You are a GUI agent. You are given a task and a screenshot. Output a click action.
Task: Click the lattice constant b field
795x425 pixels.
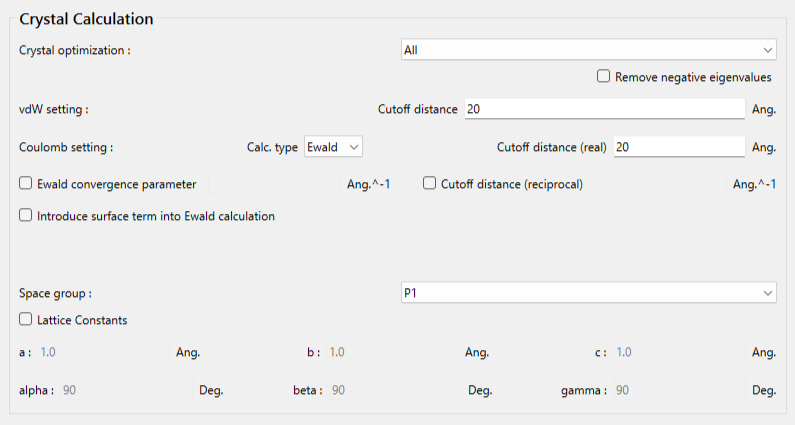point(392,352)
